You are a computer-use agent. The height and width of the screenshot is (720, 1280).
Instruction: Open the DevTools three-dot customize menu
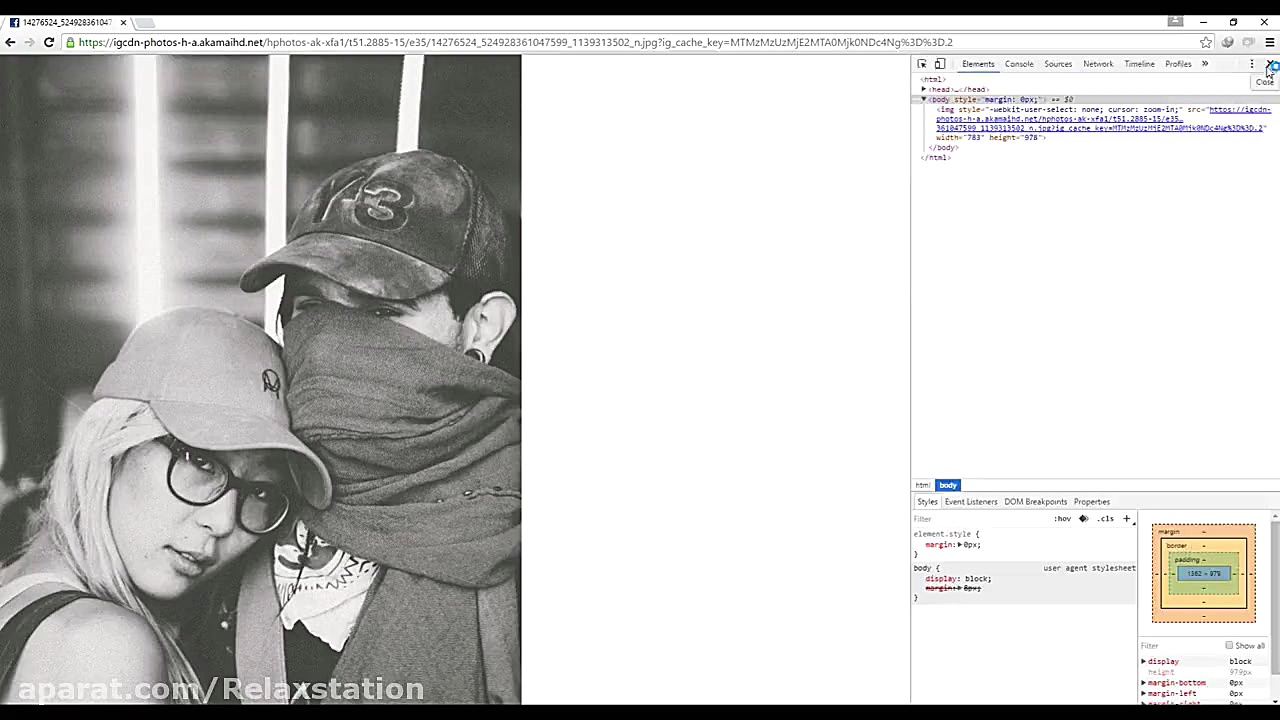(x=1251, y=64)
